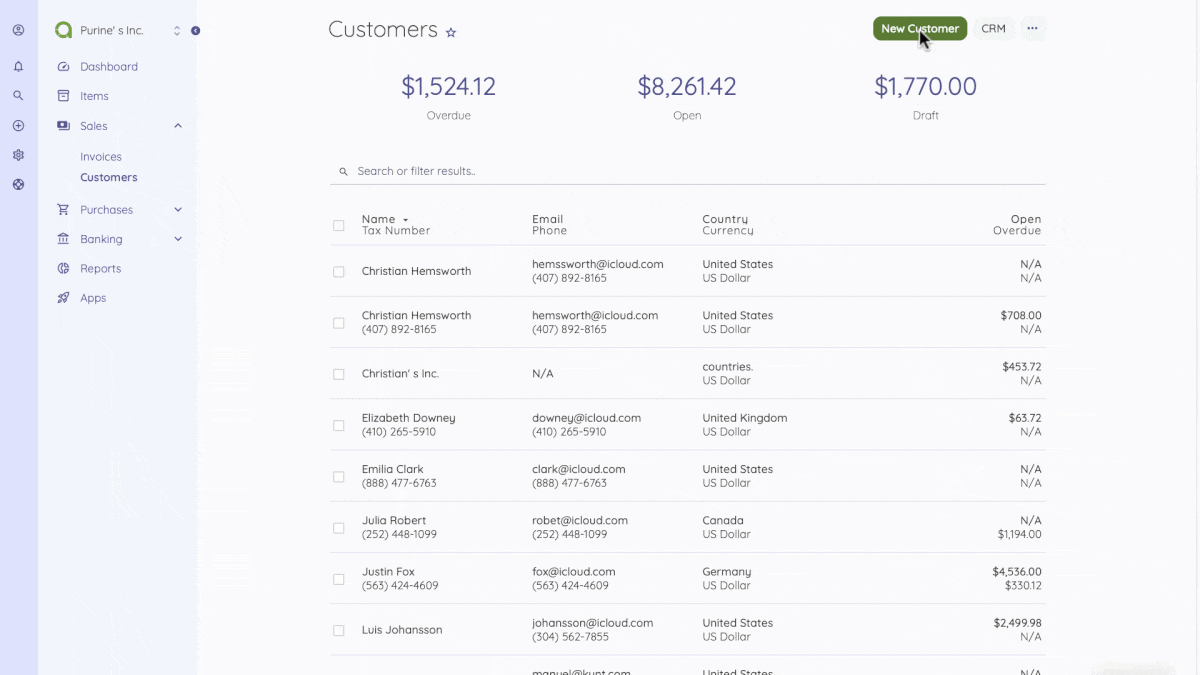Image resolution: width=1200 pixels, height=675 pixels.
Task: Favorite the Customers page with star
Action: (451, 32)
